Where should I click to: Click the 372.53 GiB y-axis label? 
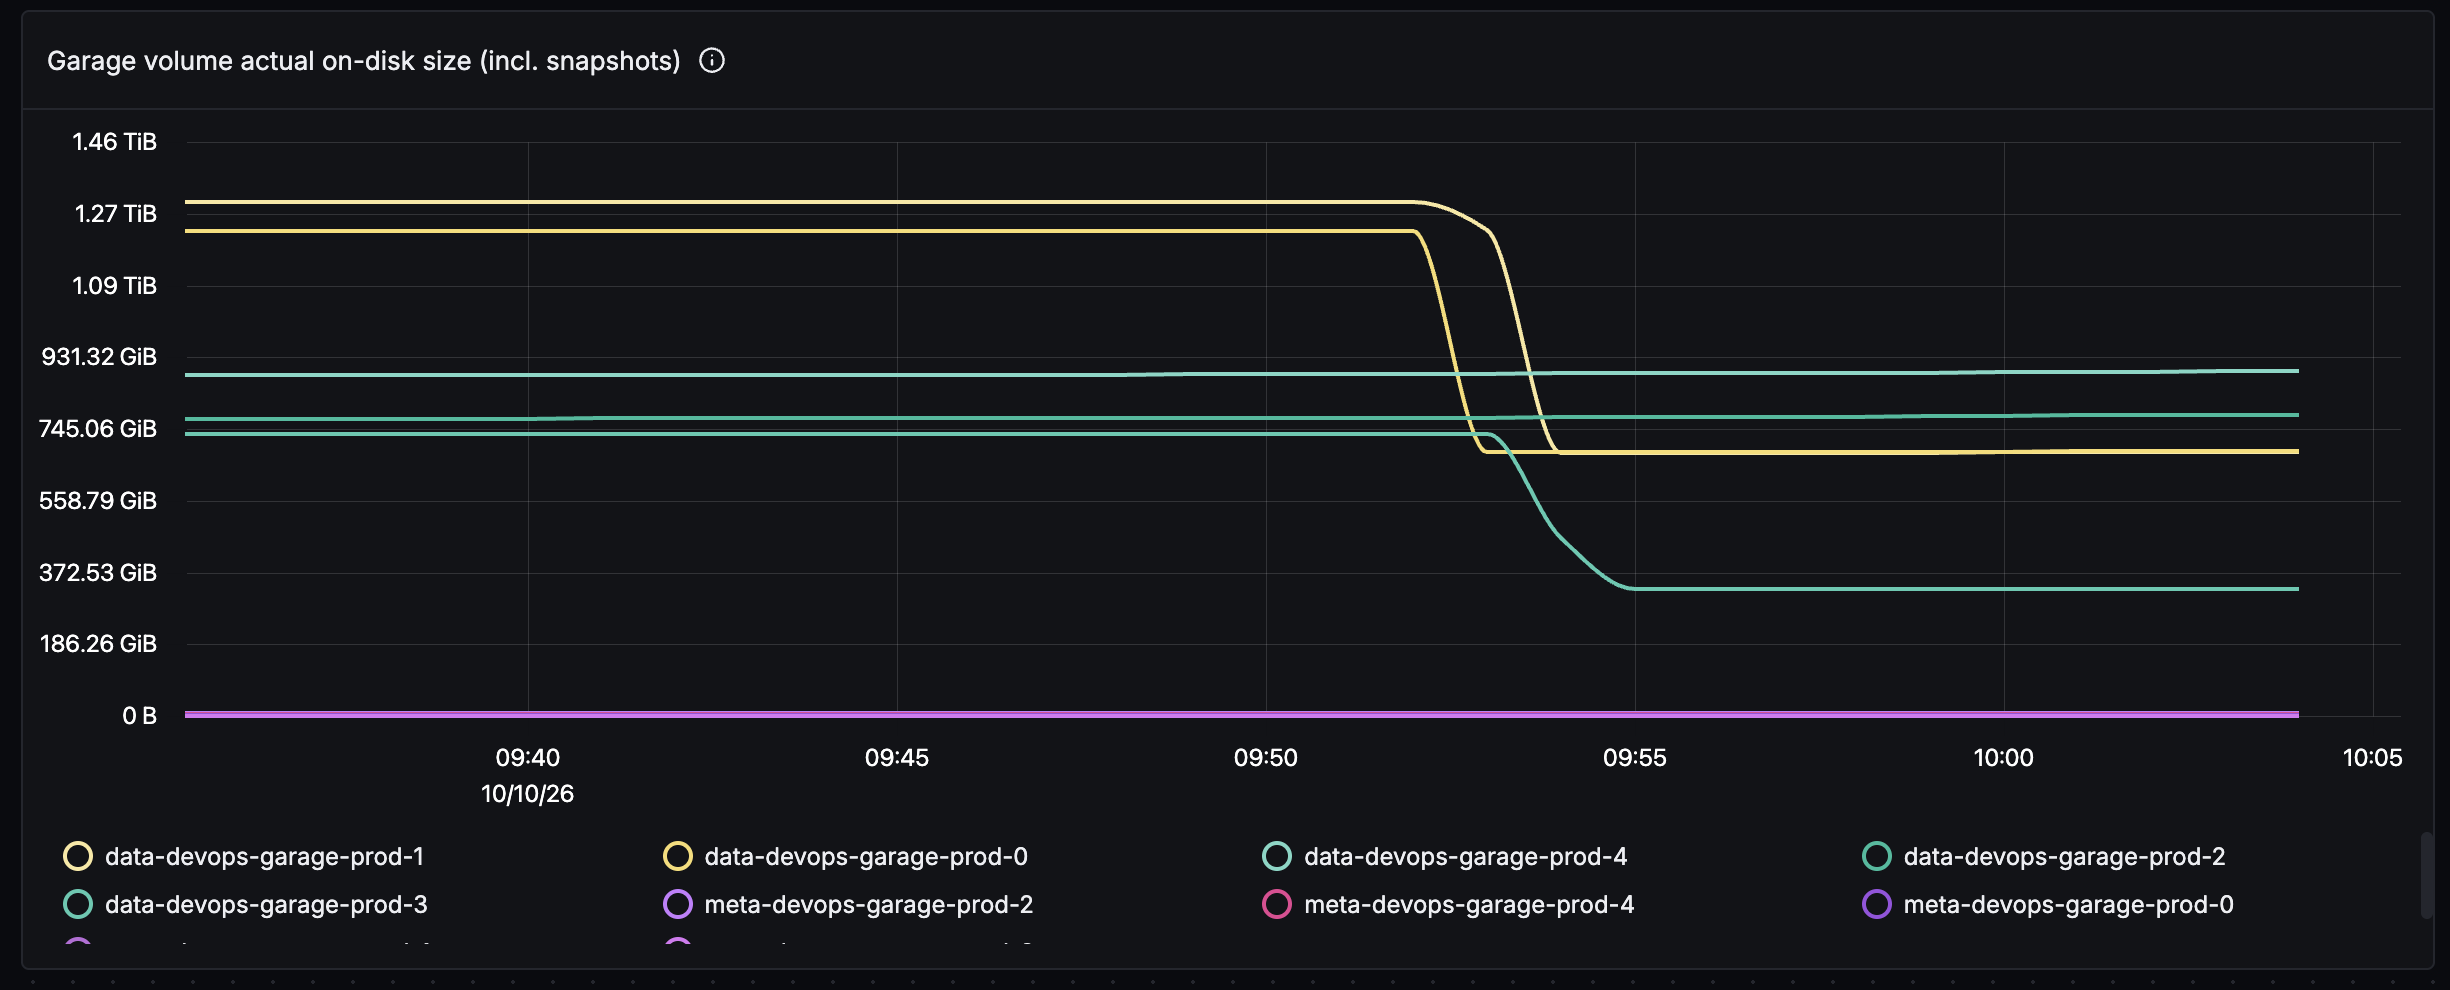(98, 573)
